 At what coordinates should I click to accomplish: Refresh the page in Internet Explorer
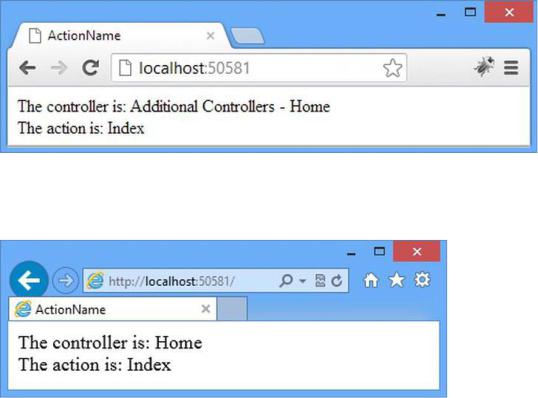(x=337, y=281)
